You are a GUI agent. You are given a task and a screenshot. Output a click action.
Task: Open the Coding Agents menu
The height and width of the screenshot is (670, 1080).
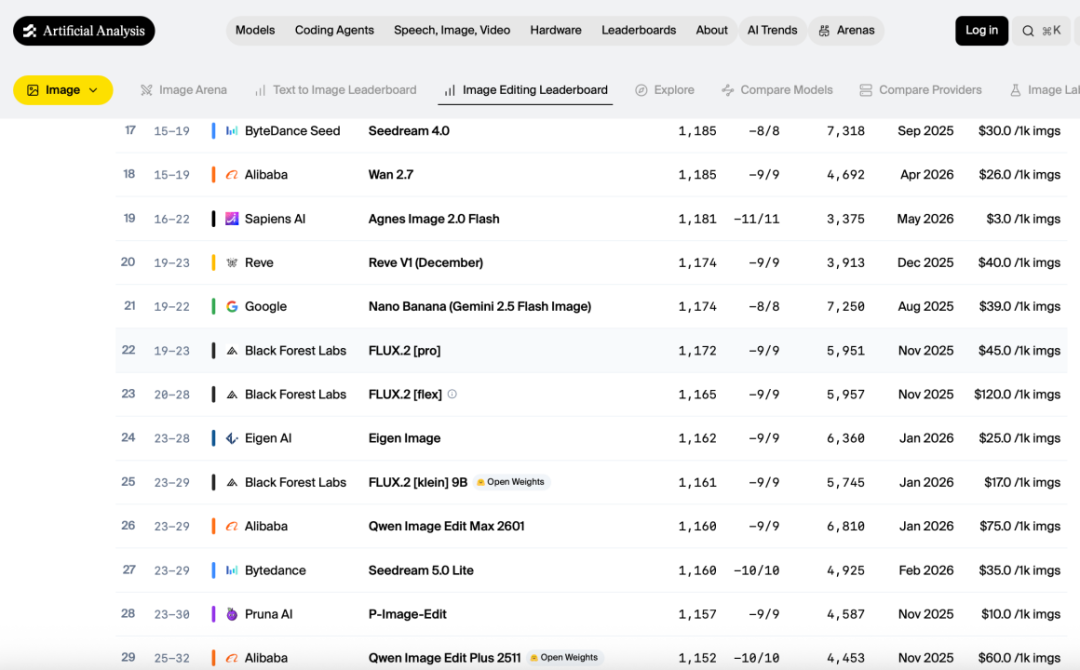334,30
